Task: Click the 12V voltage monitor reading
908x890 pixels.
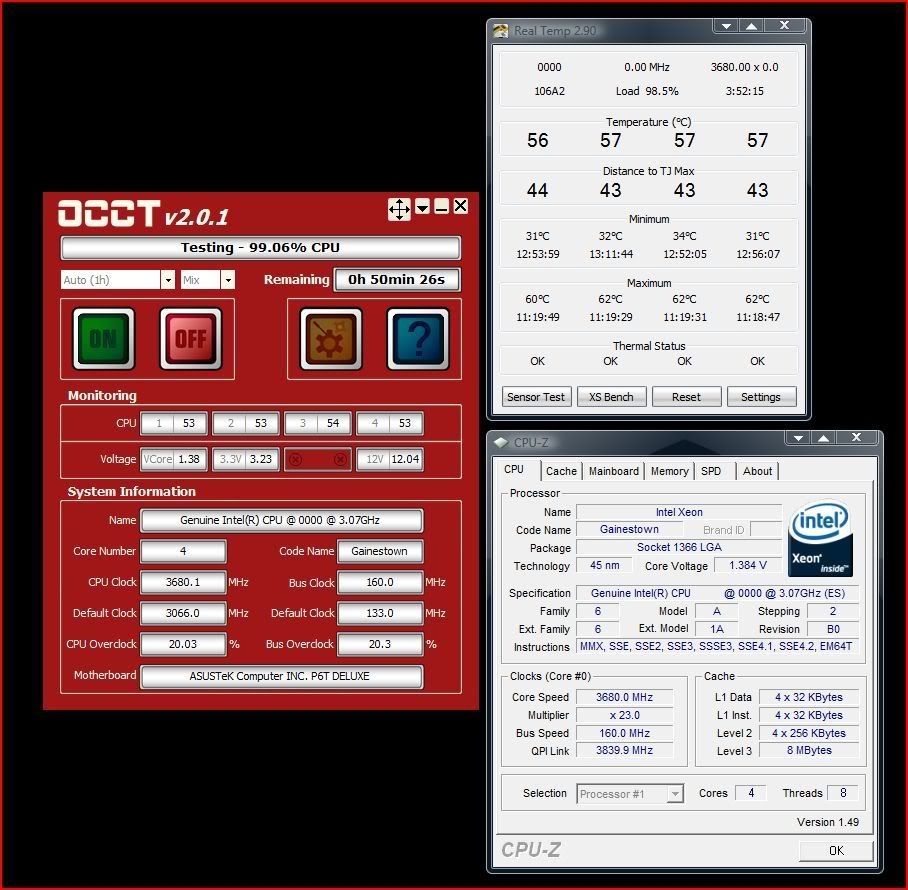Action: 390,459
